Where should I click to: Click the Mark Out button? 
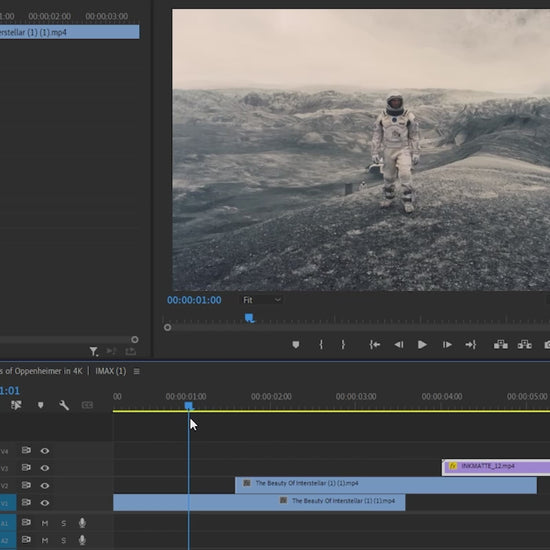pyautogui.click(x=343, y=345)
